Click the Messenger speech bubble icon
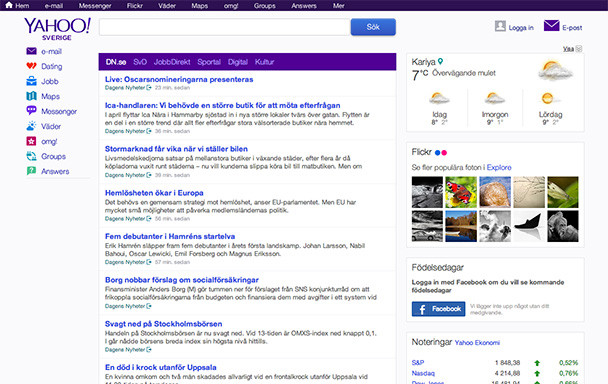The image size is (608, 384). (31, 111)
